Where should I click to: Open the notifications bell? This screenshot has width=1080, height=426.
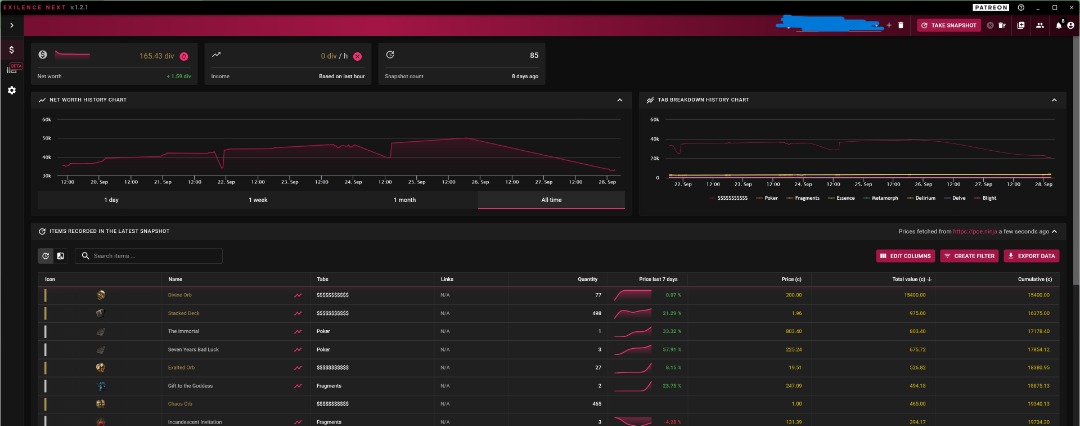pyautogui.click(x=1058, y=25)
